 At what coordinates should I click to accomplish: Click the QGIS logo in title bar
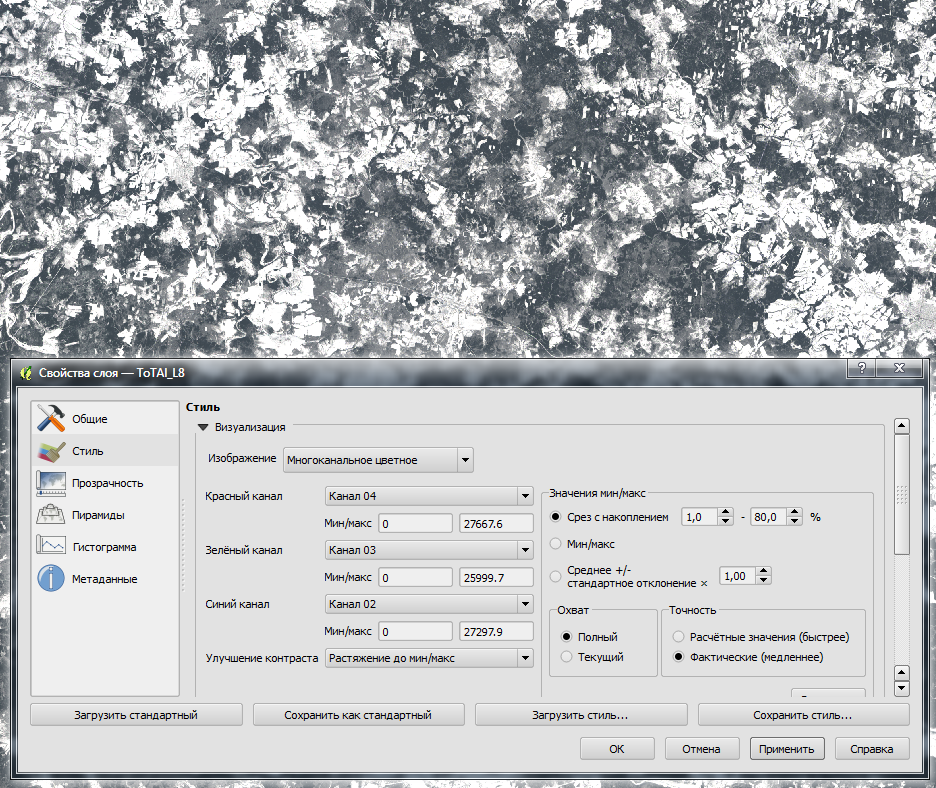coord(26,373)
